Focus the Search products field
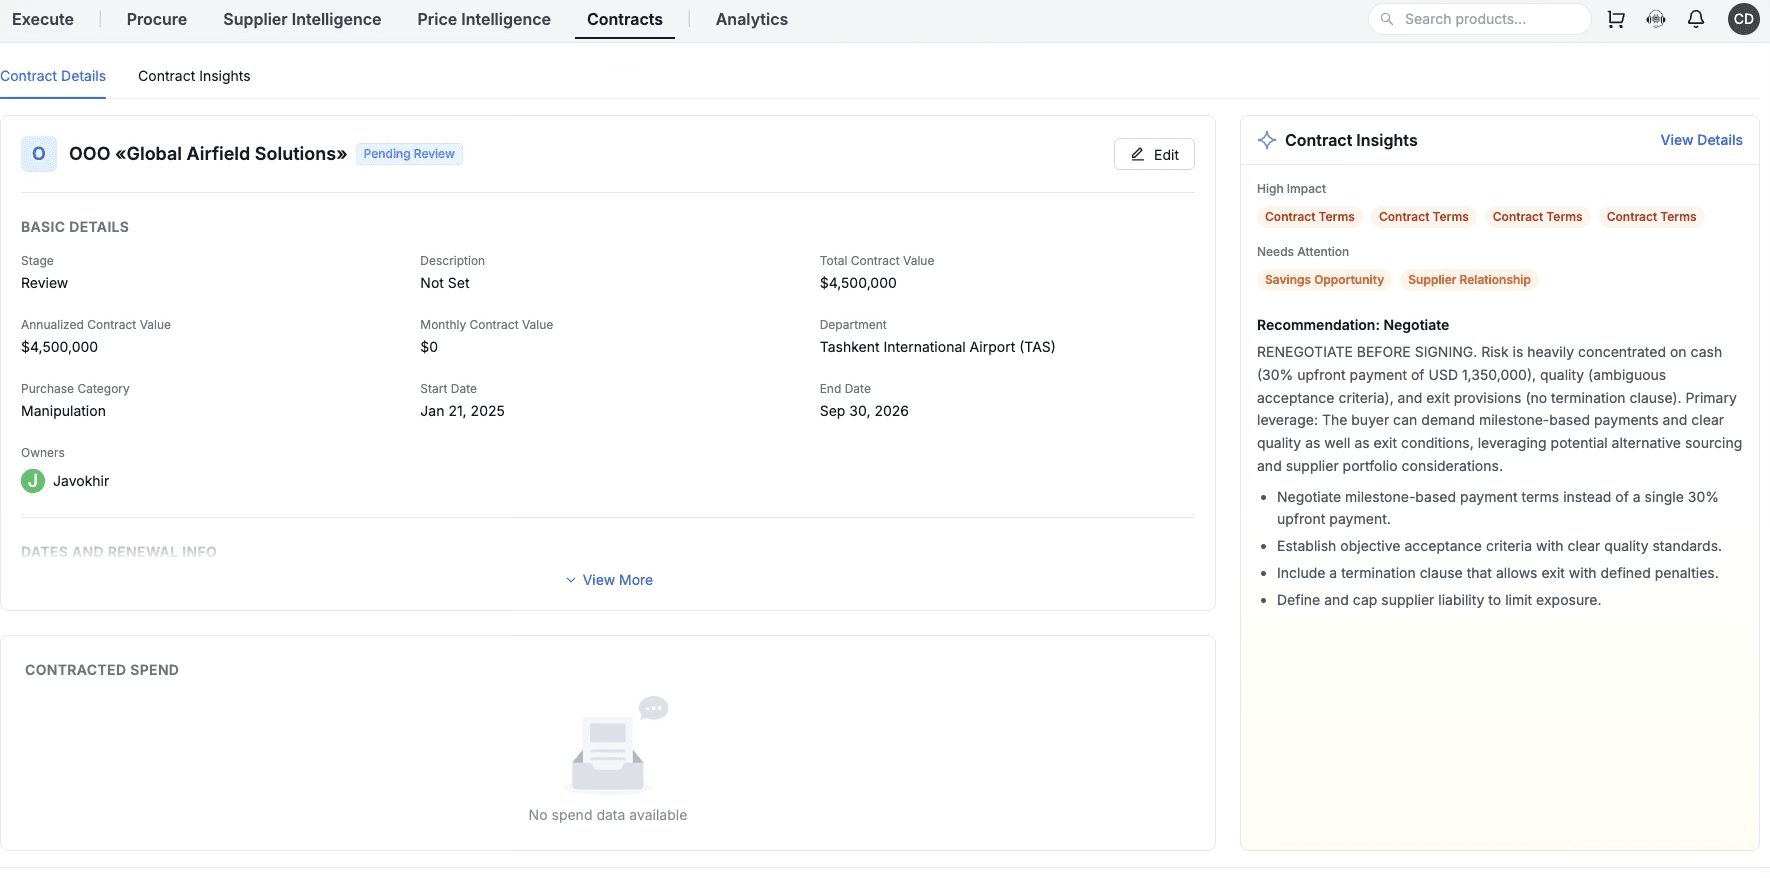The height and width of the screenshot is (878, 1770). click(1479, 19)
